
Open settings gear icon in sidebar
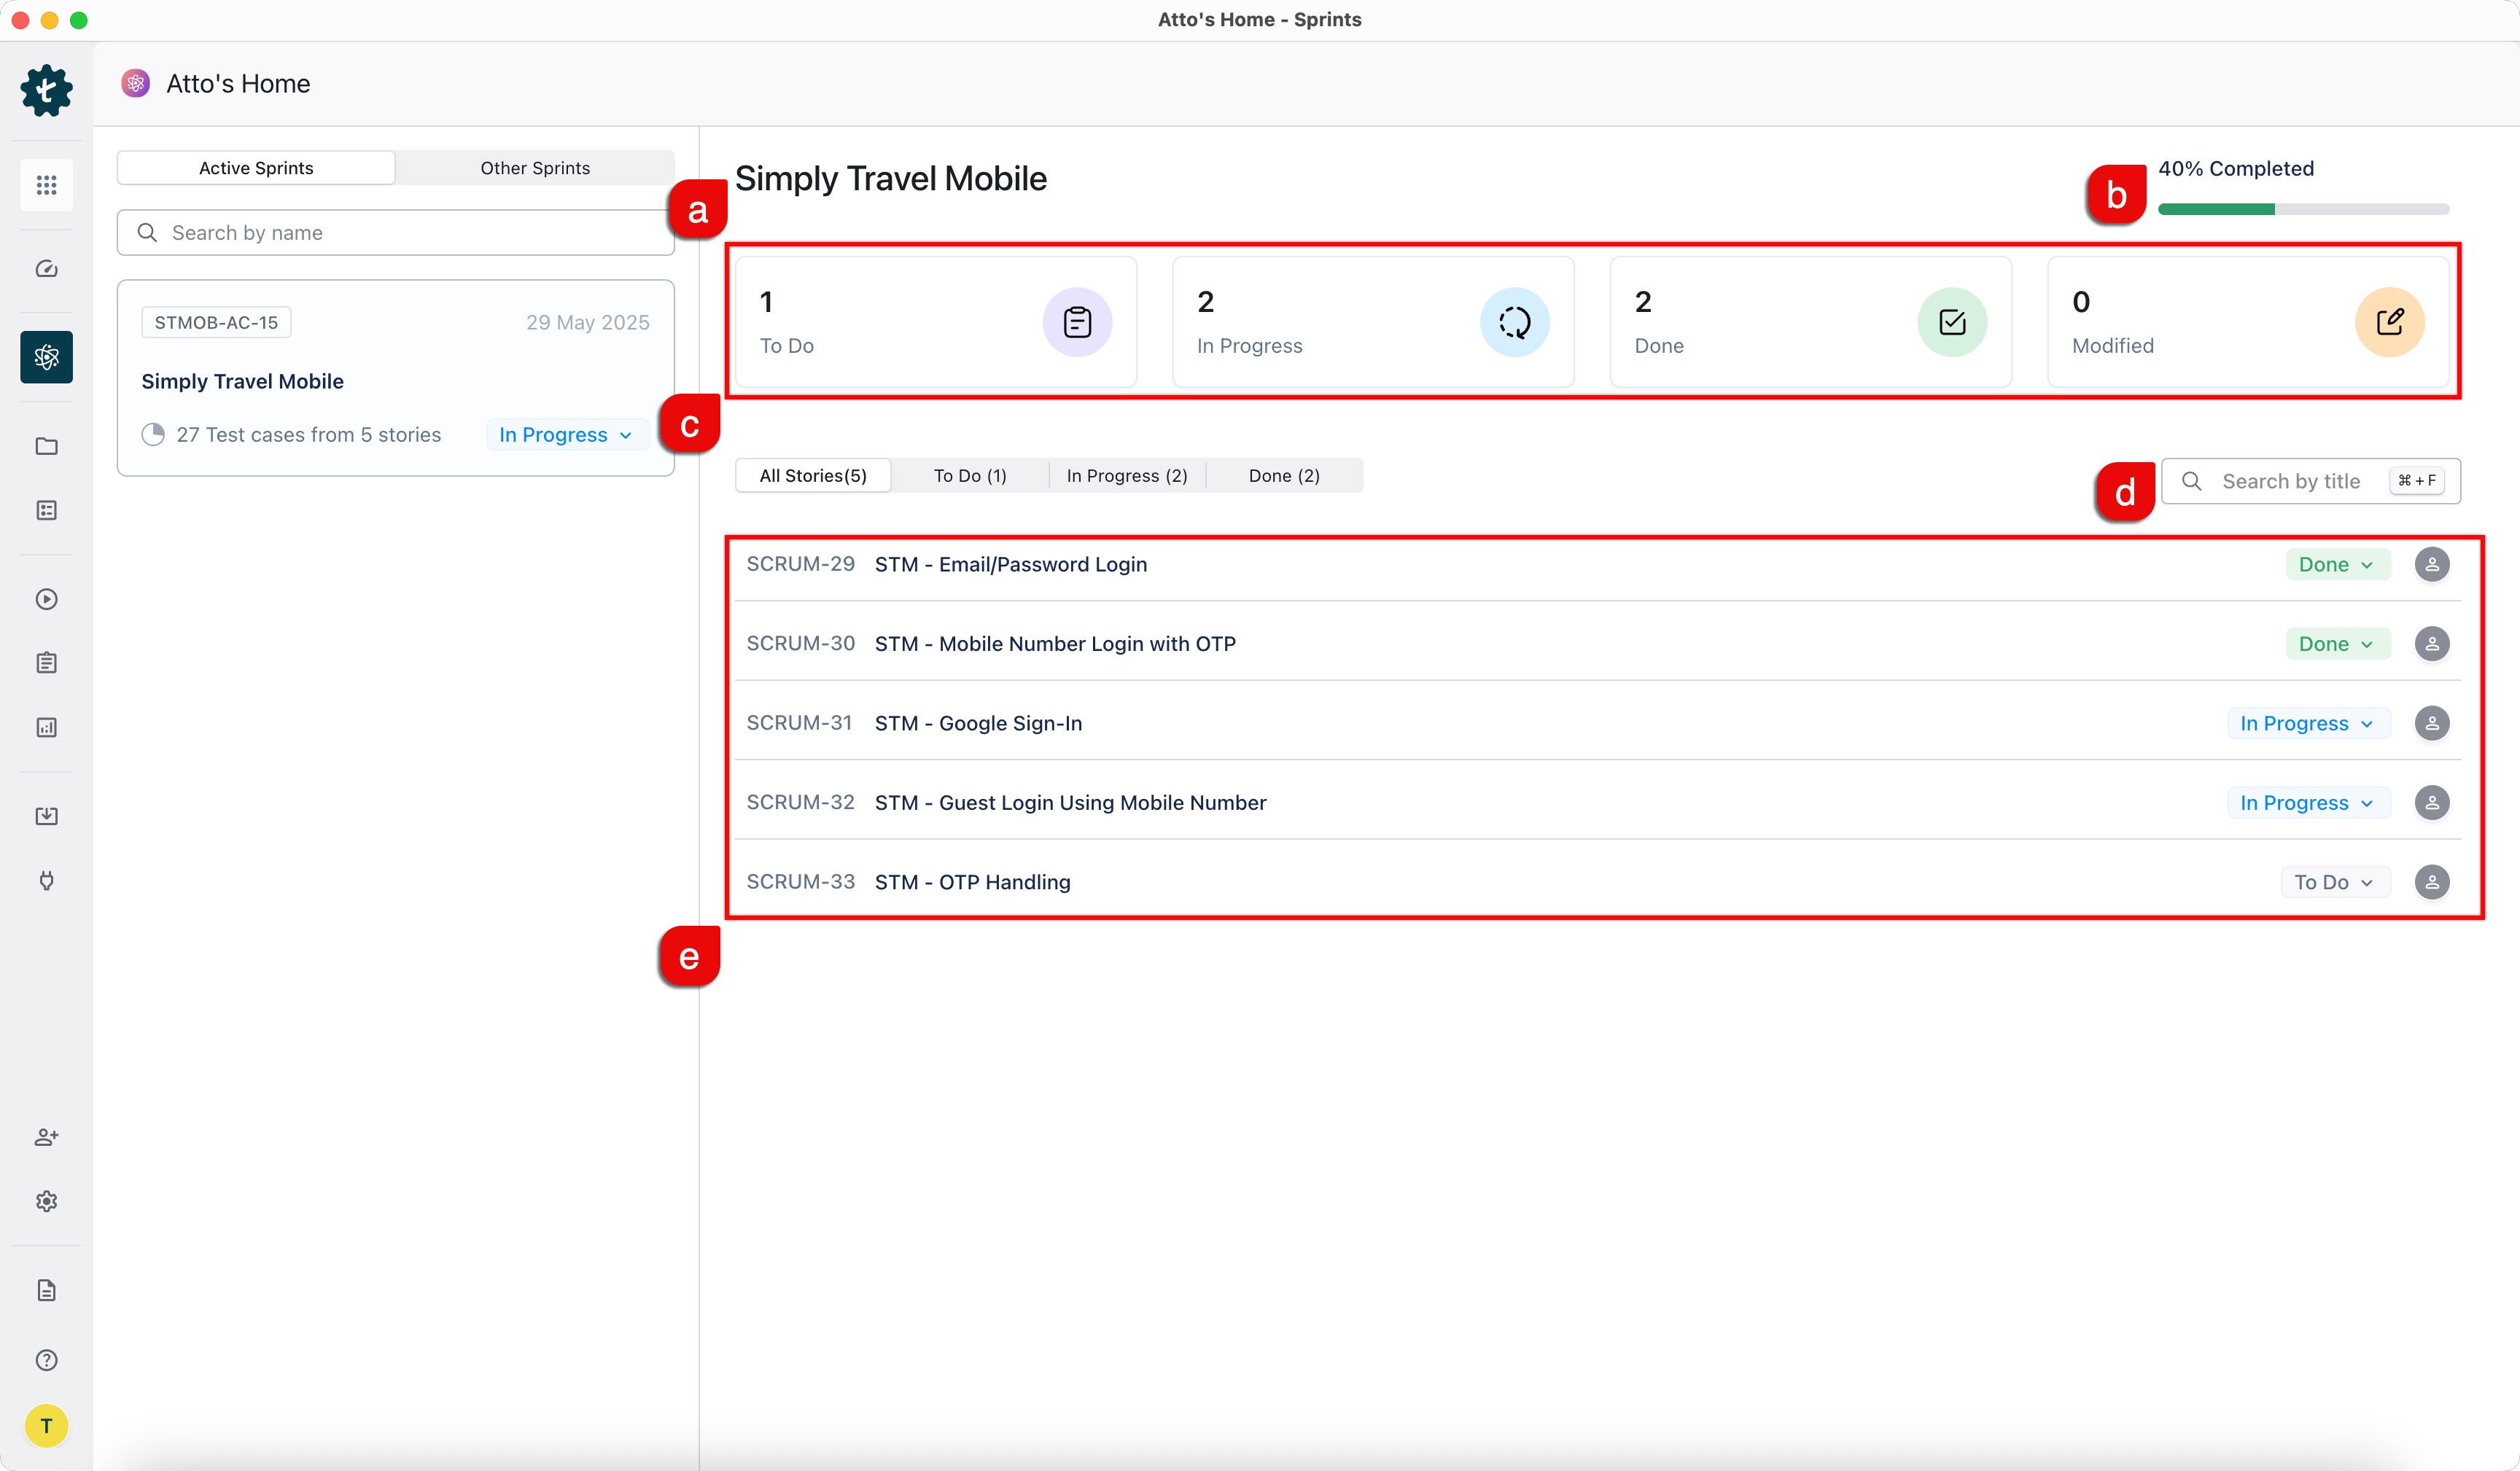pos(46,1201)
